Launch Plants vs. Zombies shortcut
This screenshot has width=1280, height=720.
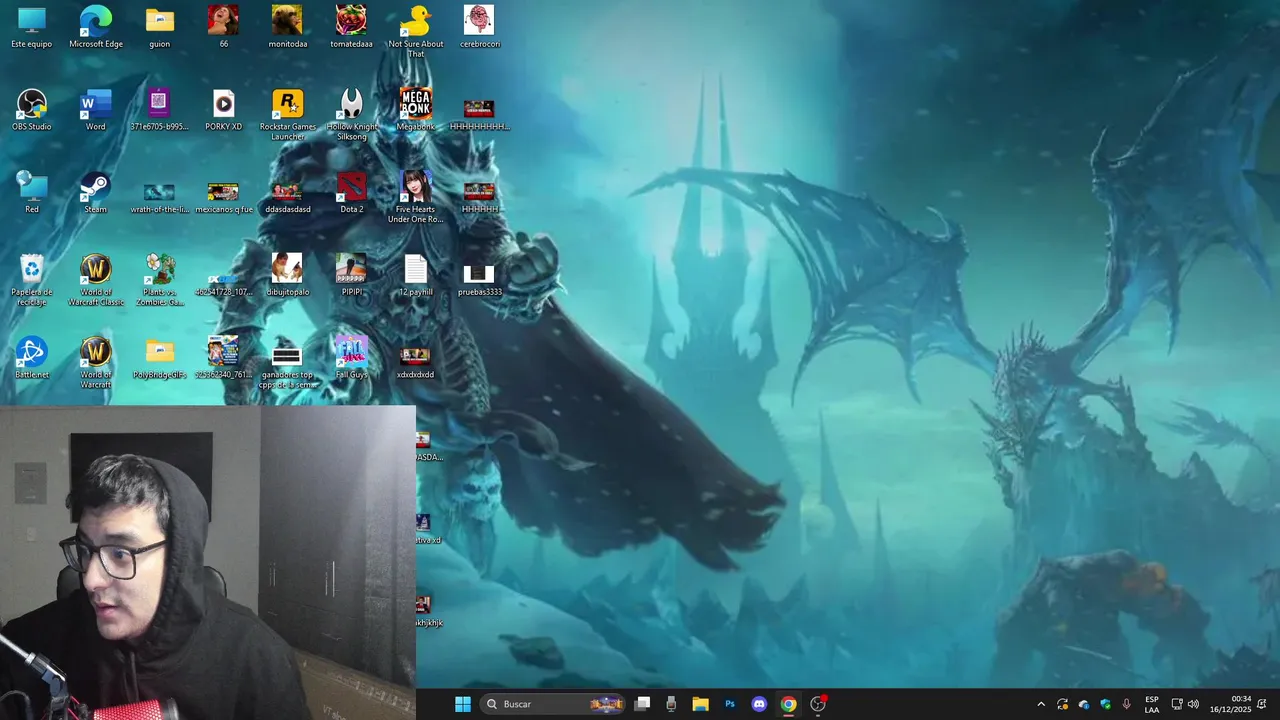(x=159, y=280)
